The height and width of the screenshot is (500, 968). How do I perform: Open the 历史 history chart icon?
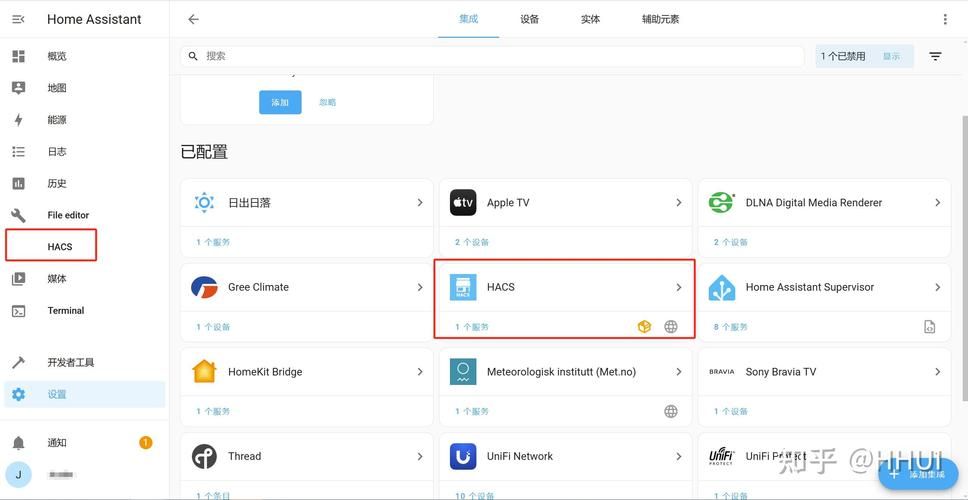tap(19, 183)
